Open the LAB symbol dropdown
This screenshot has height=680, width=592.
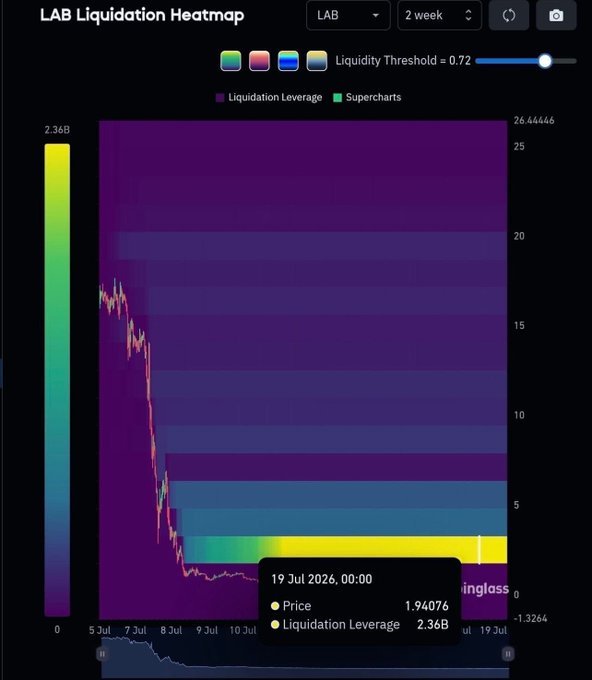348,16
